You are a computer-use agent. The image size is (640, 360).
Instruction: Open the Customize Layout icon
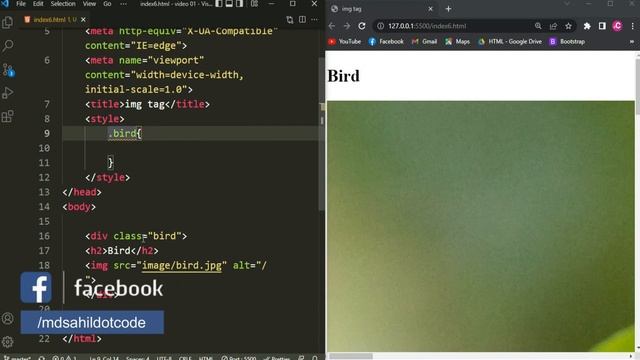point(255,4)
